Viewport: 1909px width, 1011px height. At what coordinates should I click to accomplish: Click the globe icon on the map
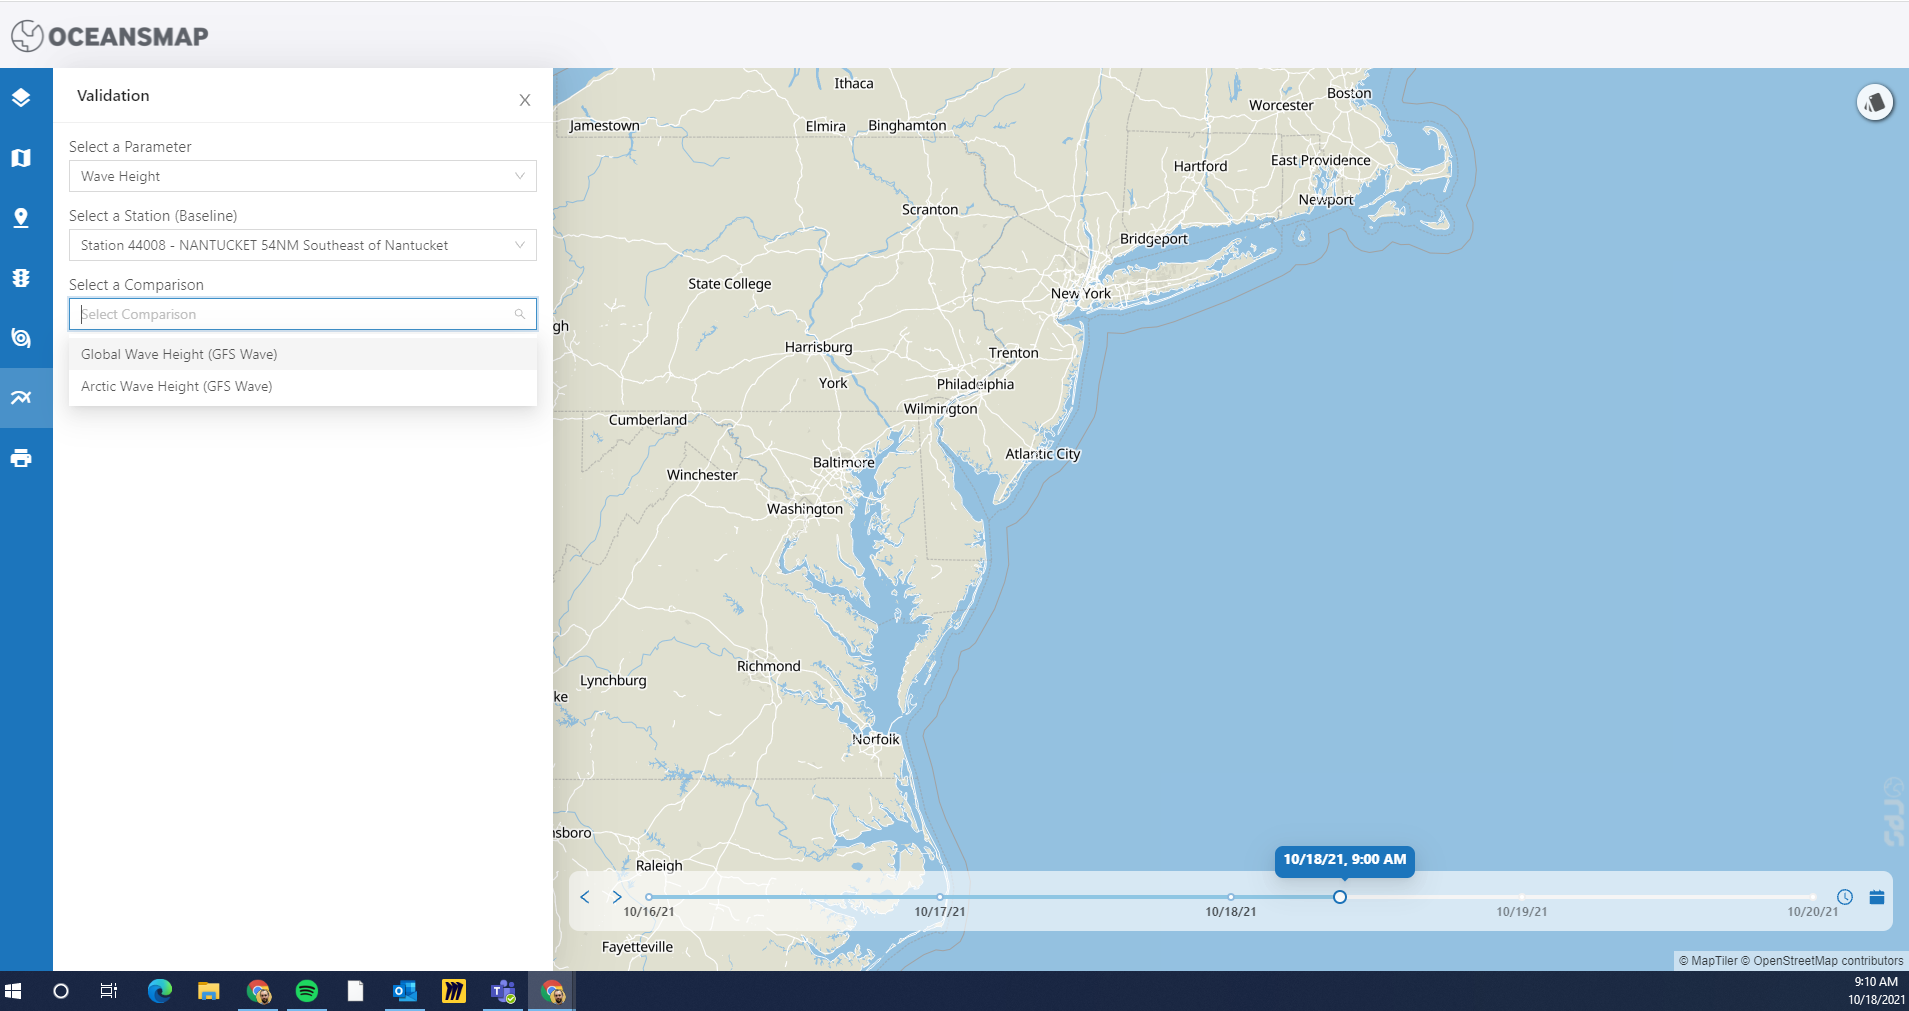(x=1874, y=101)
